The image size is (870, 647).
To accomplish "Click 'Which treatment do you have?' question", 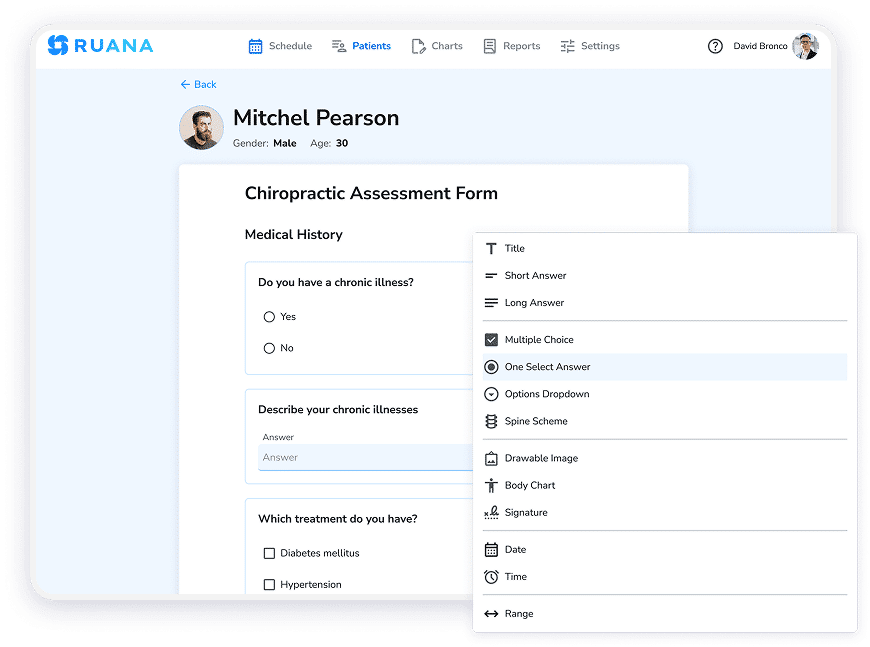I will 337,519.
